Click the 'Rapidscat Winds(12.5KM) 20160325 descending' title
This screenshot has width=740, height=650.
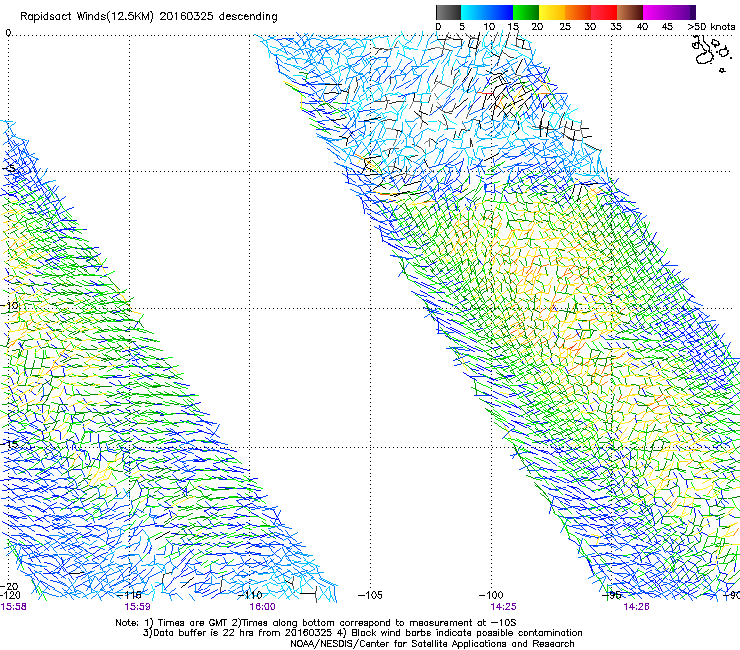click(x=149, y=17)
